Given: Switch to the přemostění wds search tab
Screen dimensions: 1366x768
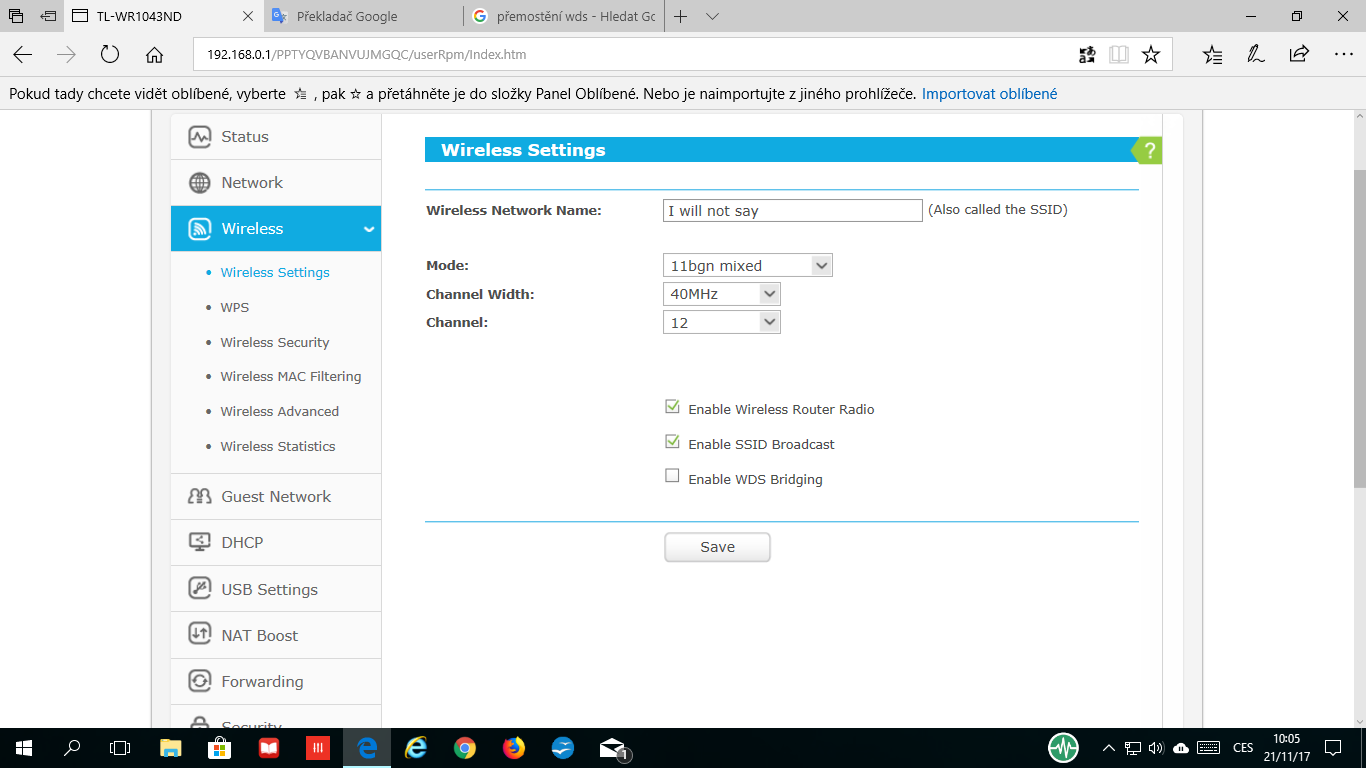Looking at the screenshot, I should tap(564, 16).
